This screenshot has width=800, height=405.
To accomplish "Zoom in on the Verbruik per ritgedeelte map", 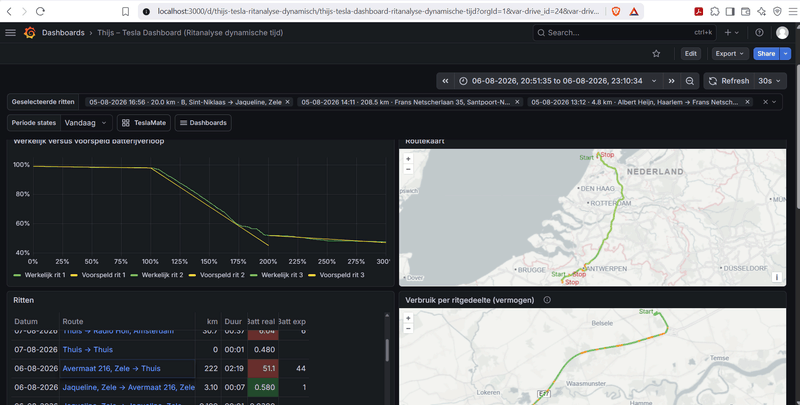I will pyautogui.click(x=408, y=318).
